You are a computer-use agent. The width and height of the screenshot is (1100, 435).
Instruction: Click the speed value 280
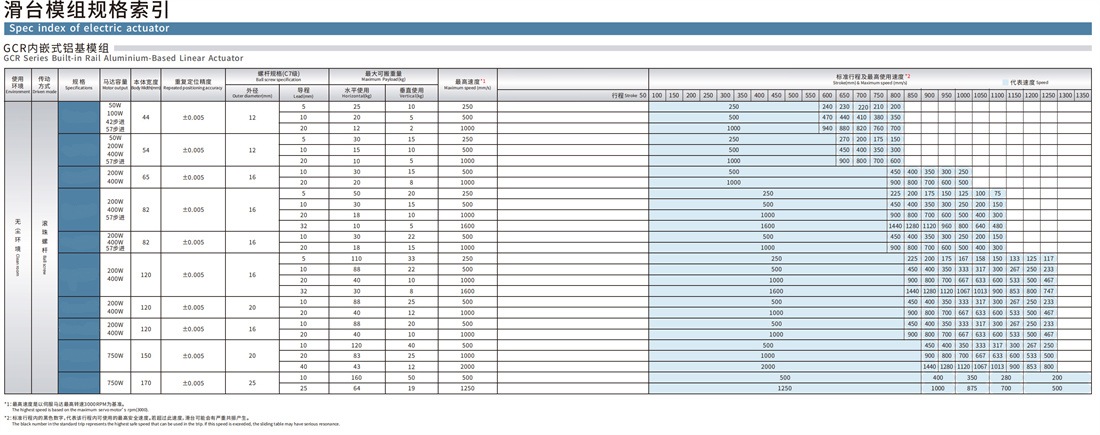1006,377
